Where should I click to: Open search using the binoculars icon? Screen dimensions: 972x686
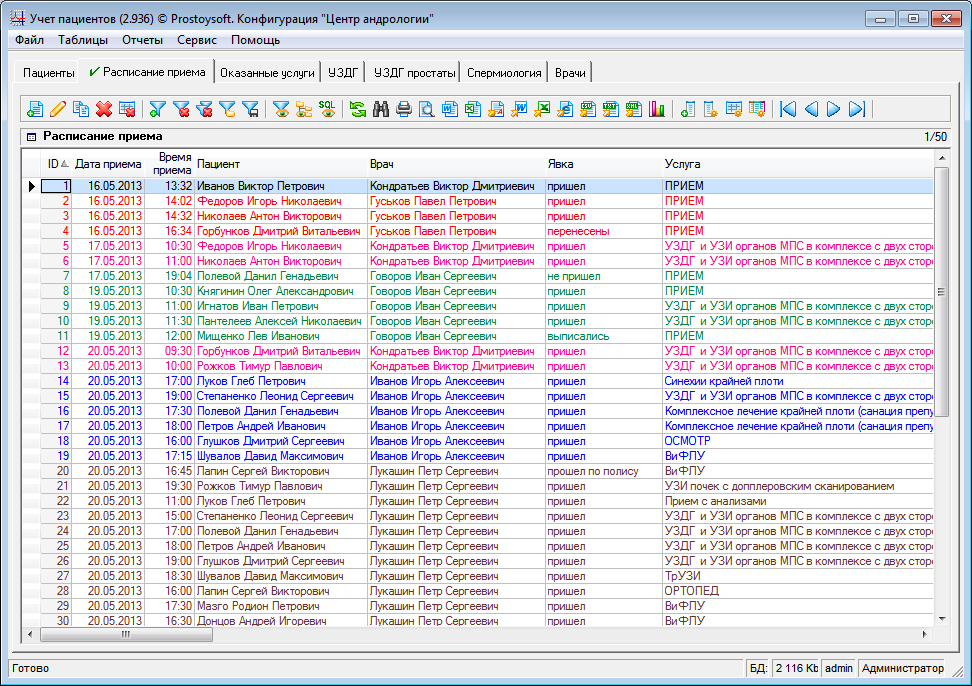pyautogui.click(x=380, y=109)
